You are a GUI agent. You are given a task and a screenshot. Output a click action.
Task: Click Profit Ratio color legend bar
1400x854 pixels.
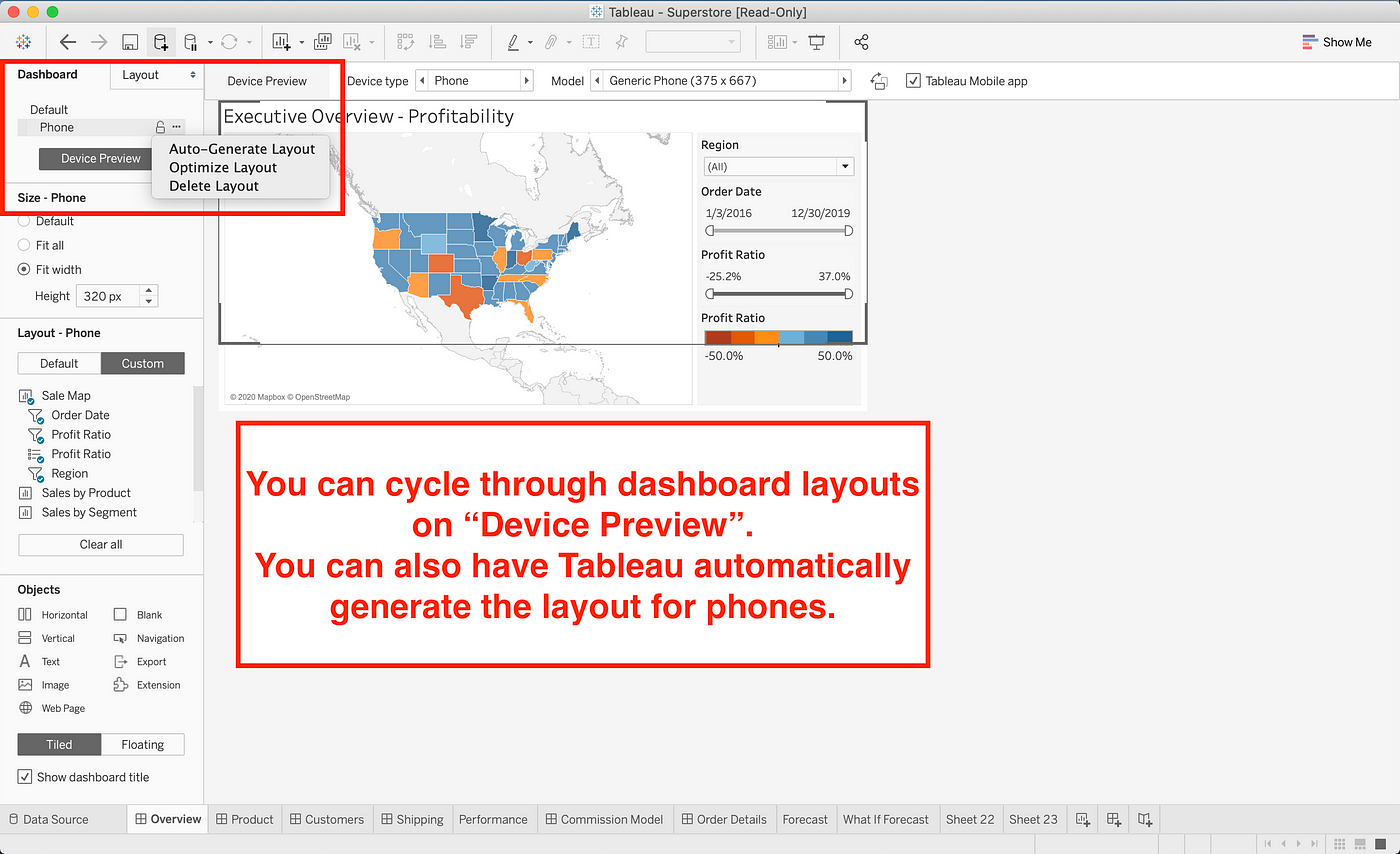[x=778, y=338]
